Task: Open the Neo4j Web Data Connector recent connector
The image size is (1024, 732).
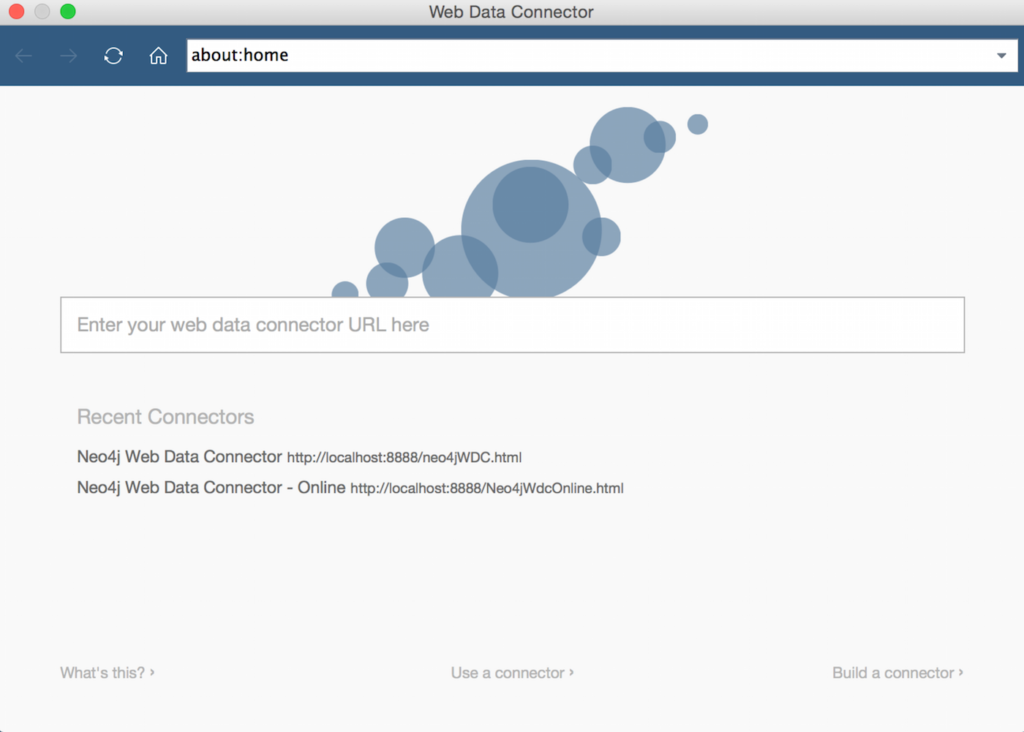Action: (178, 456)
